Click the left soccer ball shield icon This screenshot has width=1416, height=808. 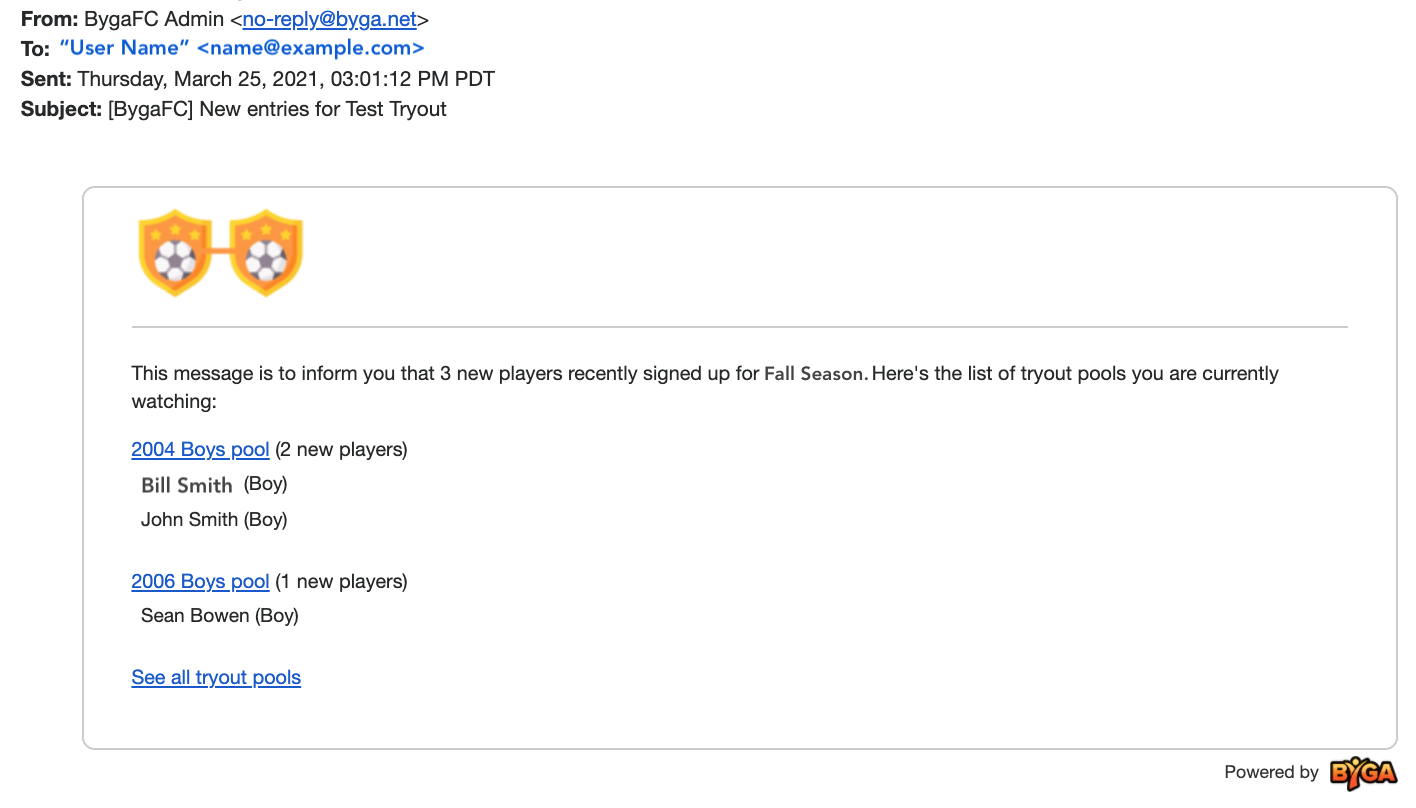[175, 253]
